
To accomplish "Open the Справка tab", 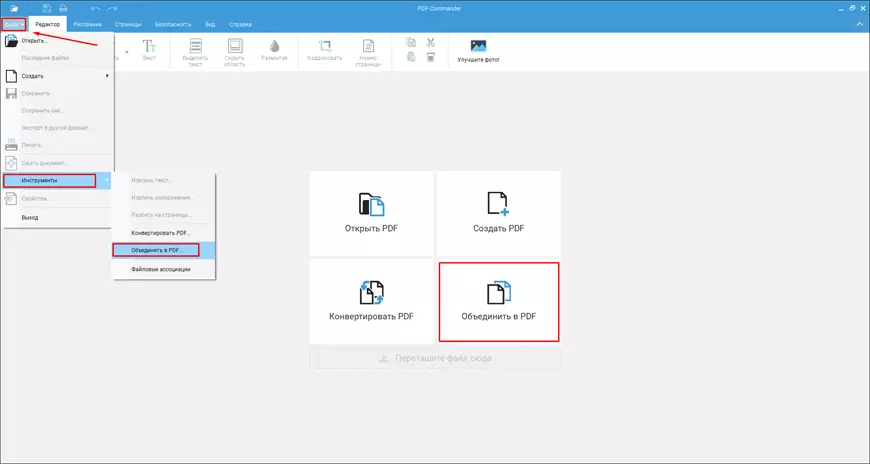I will [240, 24].
